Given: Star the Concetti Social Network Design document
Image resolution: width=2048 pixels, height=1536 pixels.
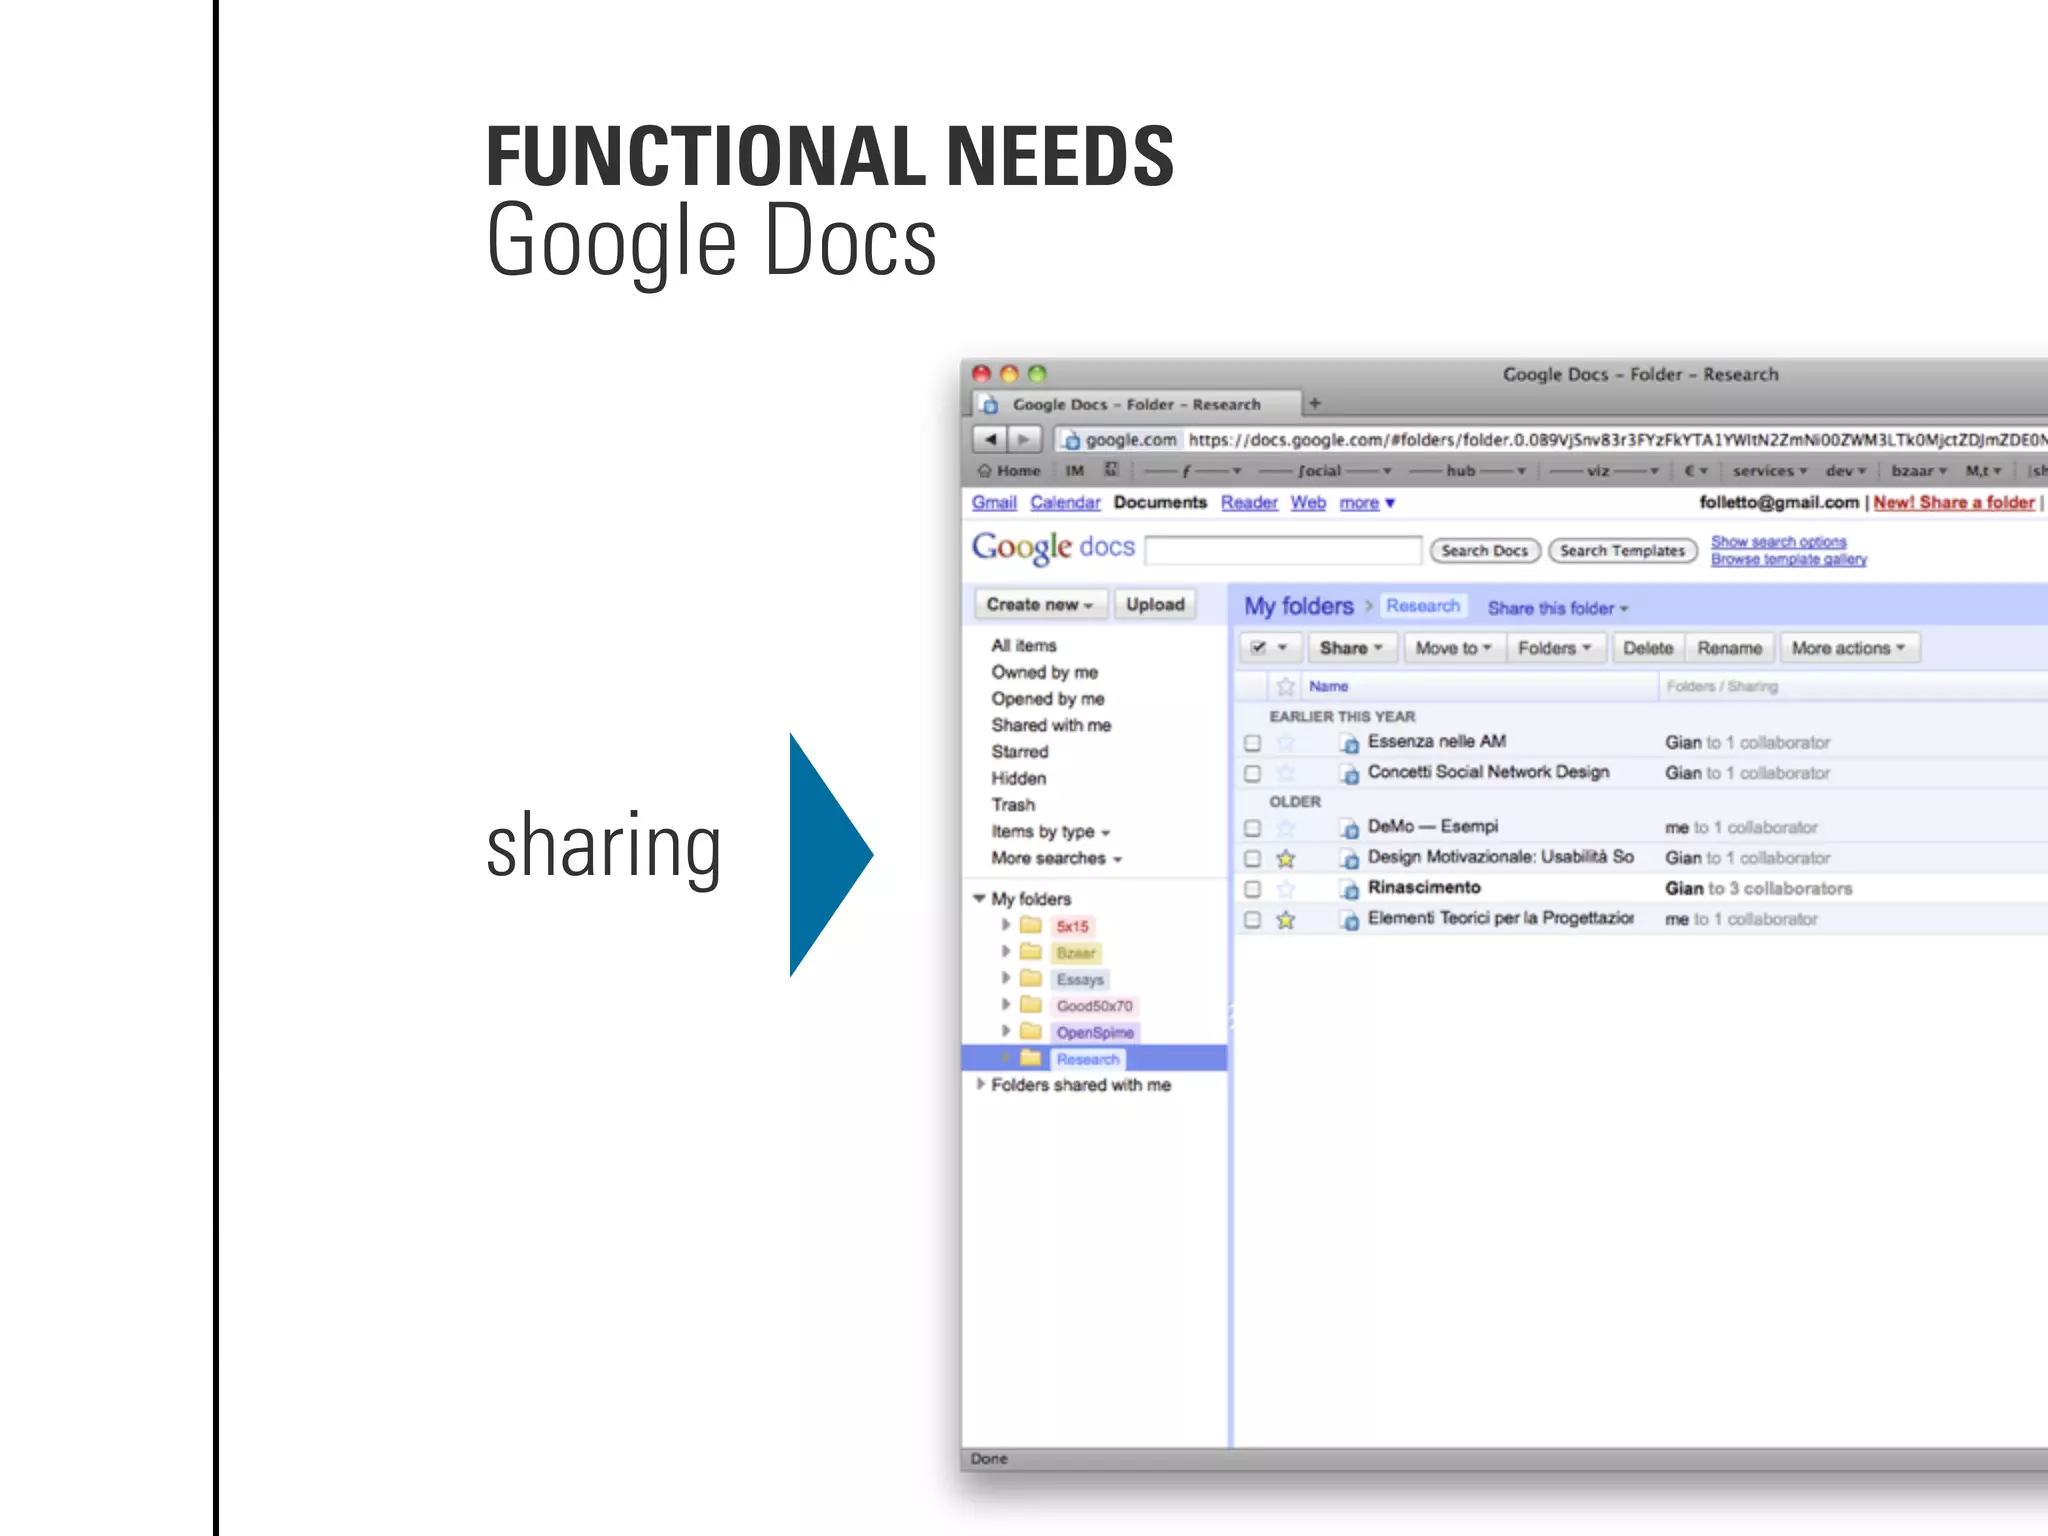Looking at the screenshot, I should pos(1286,773).
